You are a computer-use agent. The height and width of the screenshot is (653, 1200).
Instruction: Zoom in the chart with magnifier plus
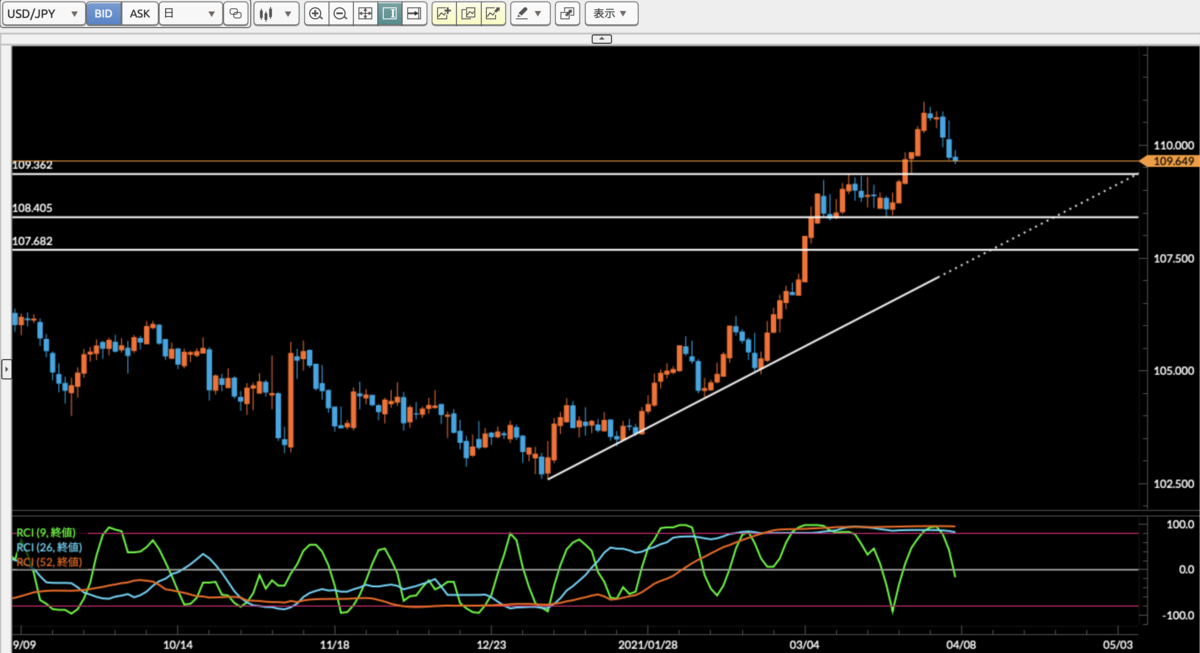click(x=316, y=14)
